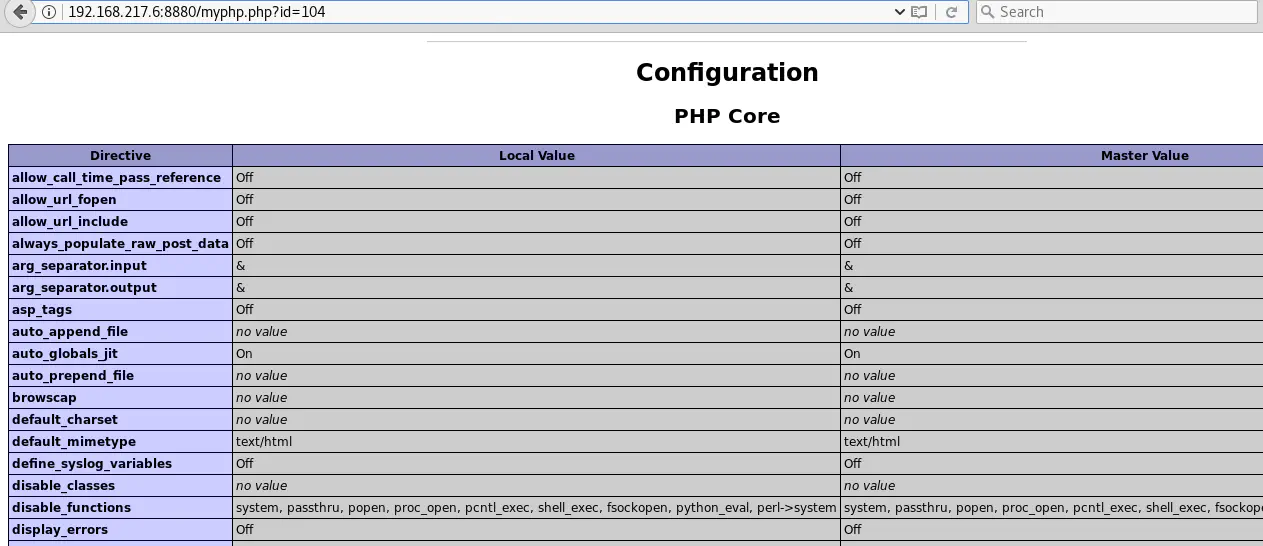Click local text/html value of default_mimetype
The width and height of the screenshot is (1263, 546).
264,441
